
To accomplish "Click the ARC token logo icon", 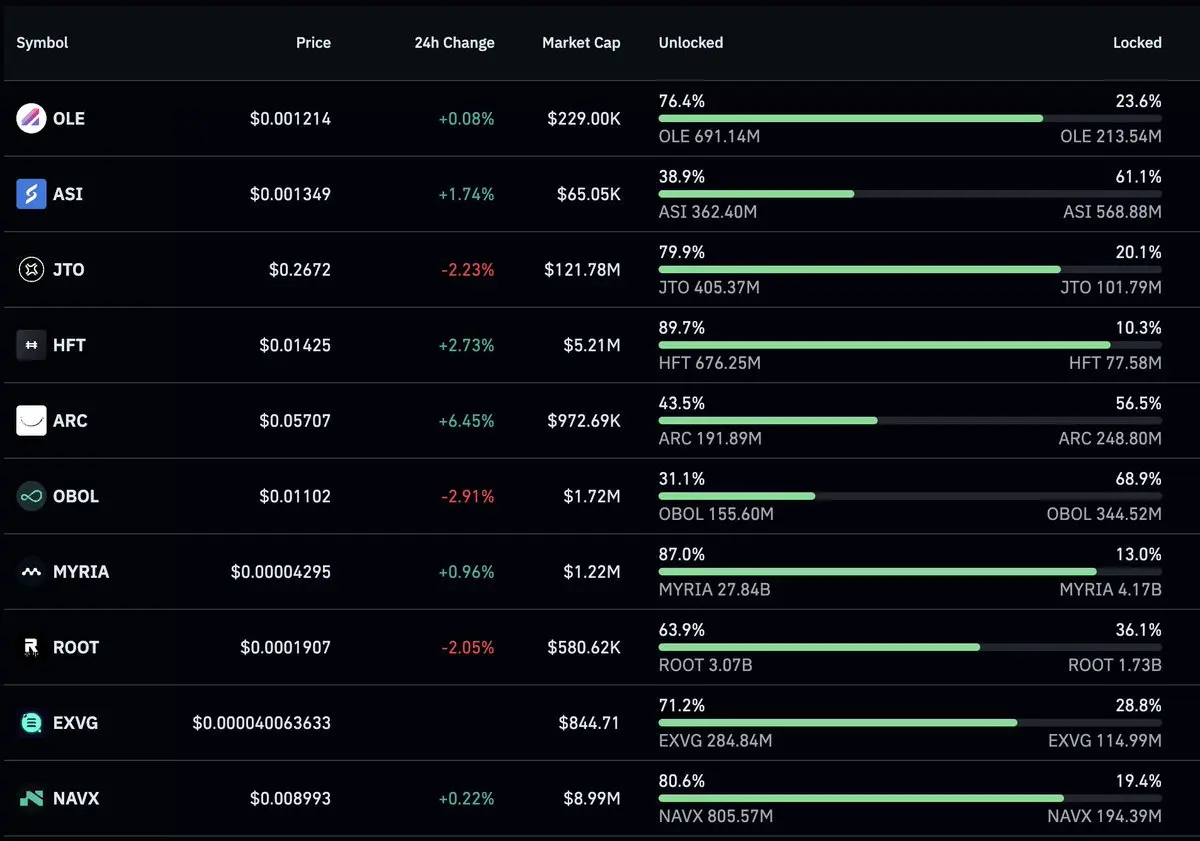I will [31, 421].
